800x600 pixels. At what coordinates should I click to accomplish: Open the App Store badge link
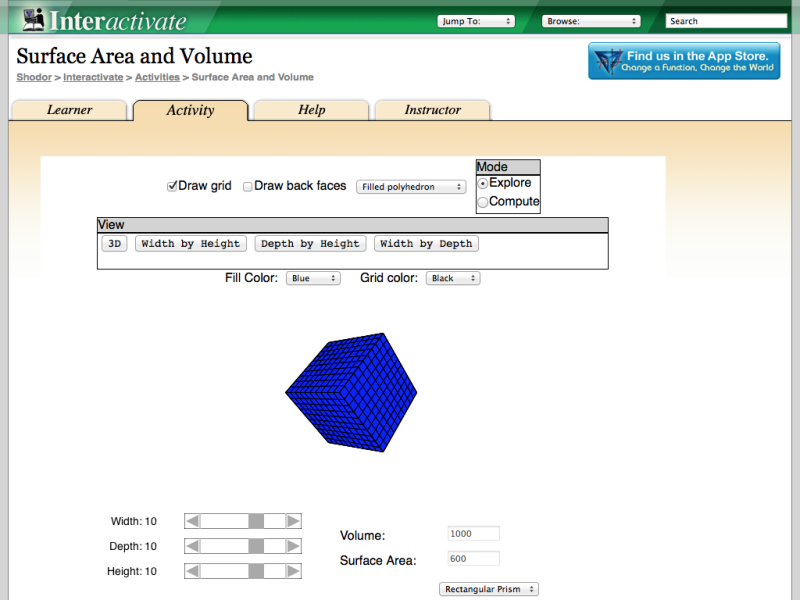tap(684, 60)
